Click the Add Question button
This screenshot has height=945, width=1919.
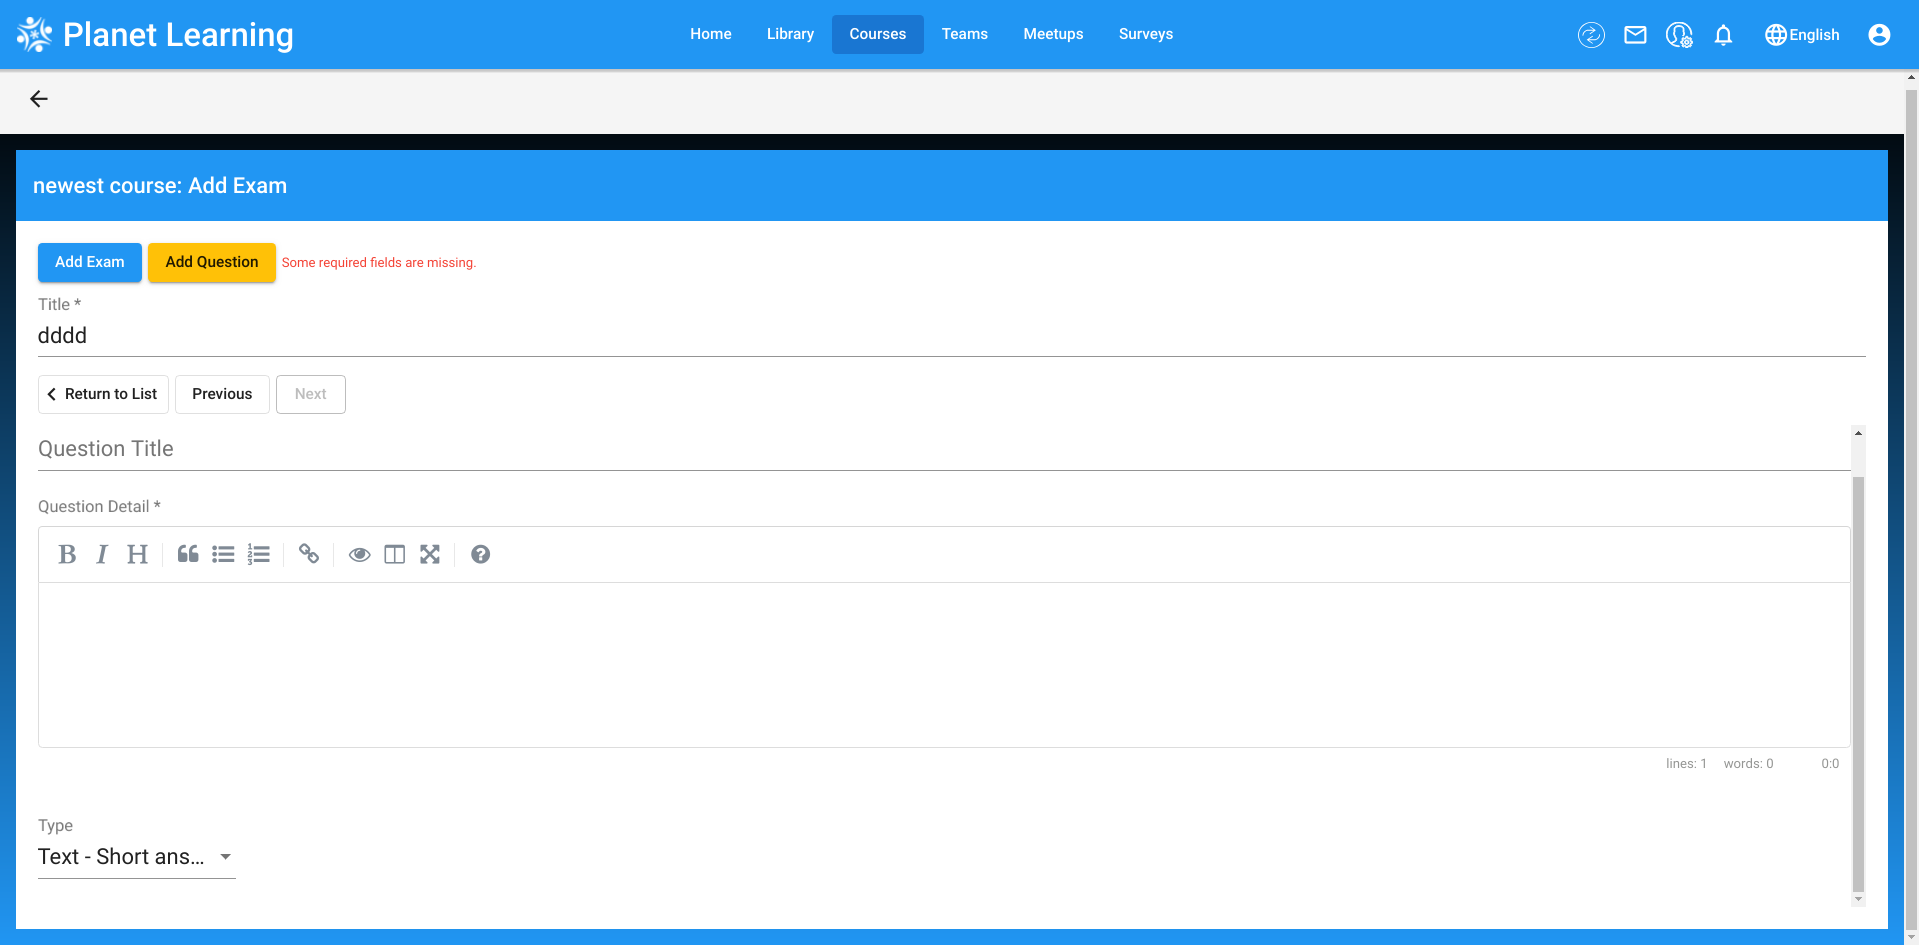tap(211, 262)
